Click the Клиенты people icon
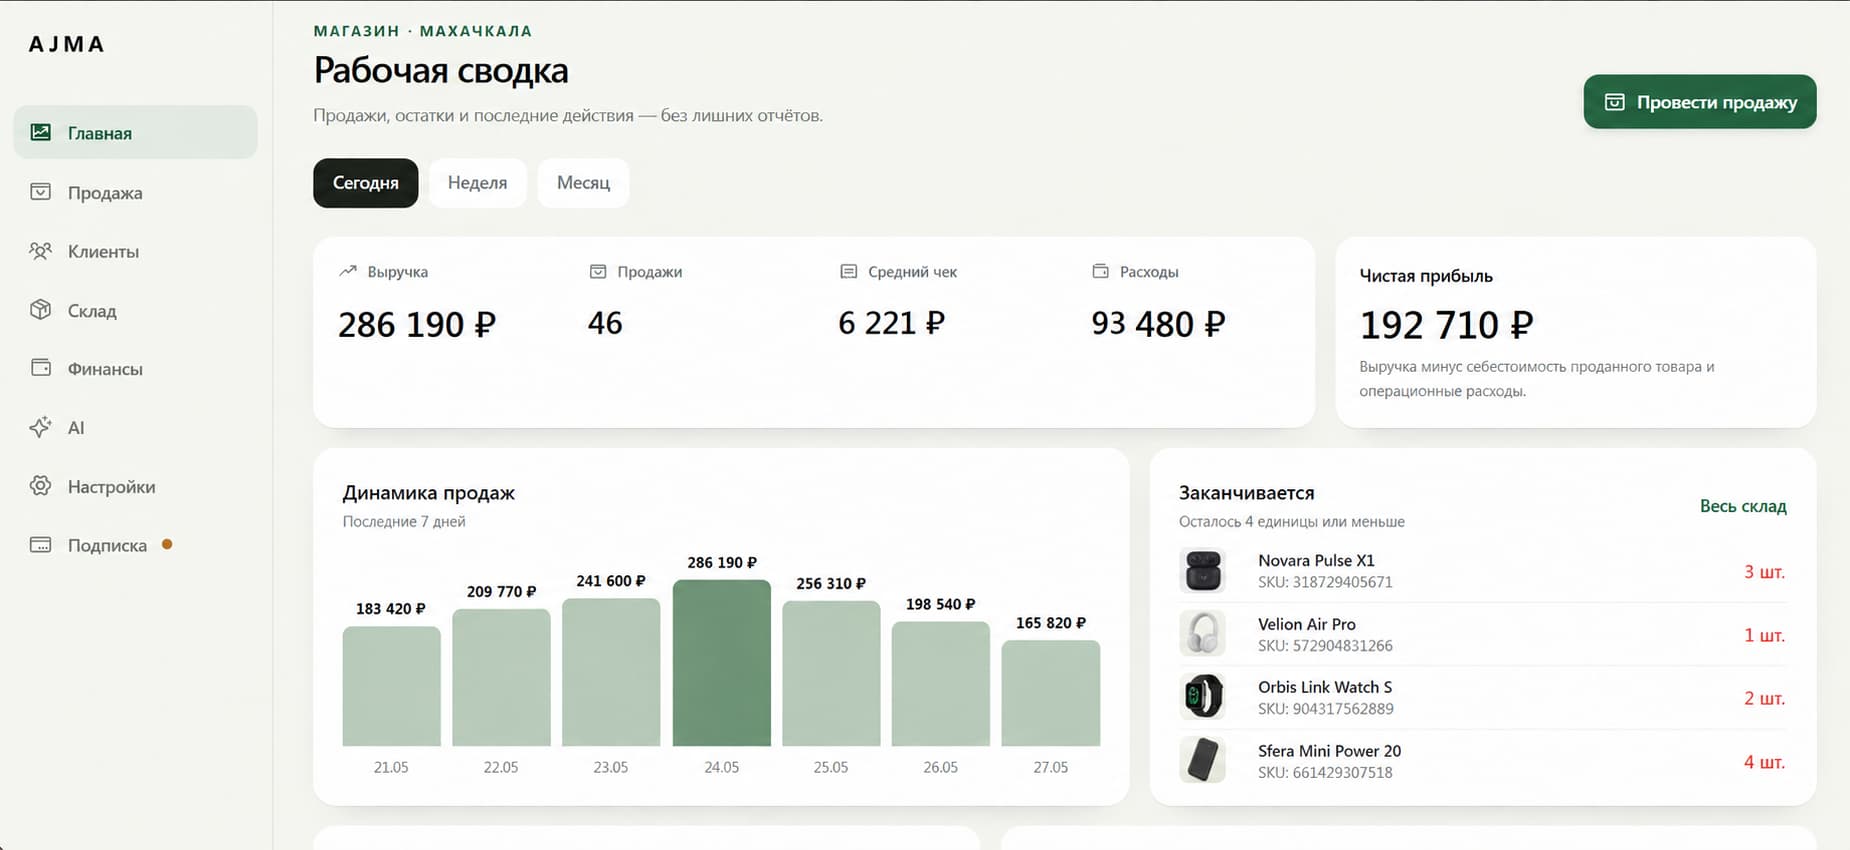The image size is (1850, 850). (x=40, y=250)
